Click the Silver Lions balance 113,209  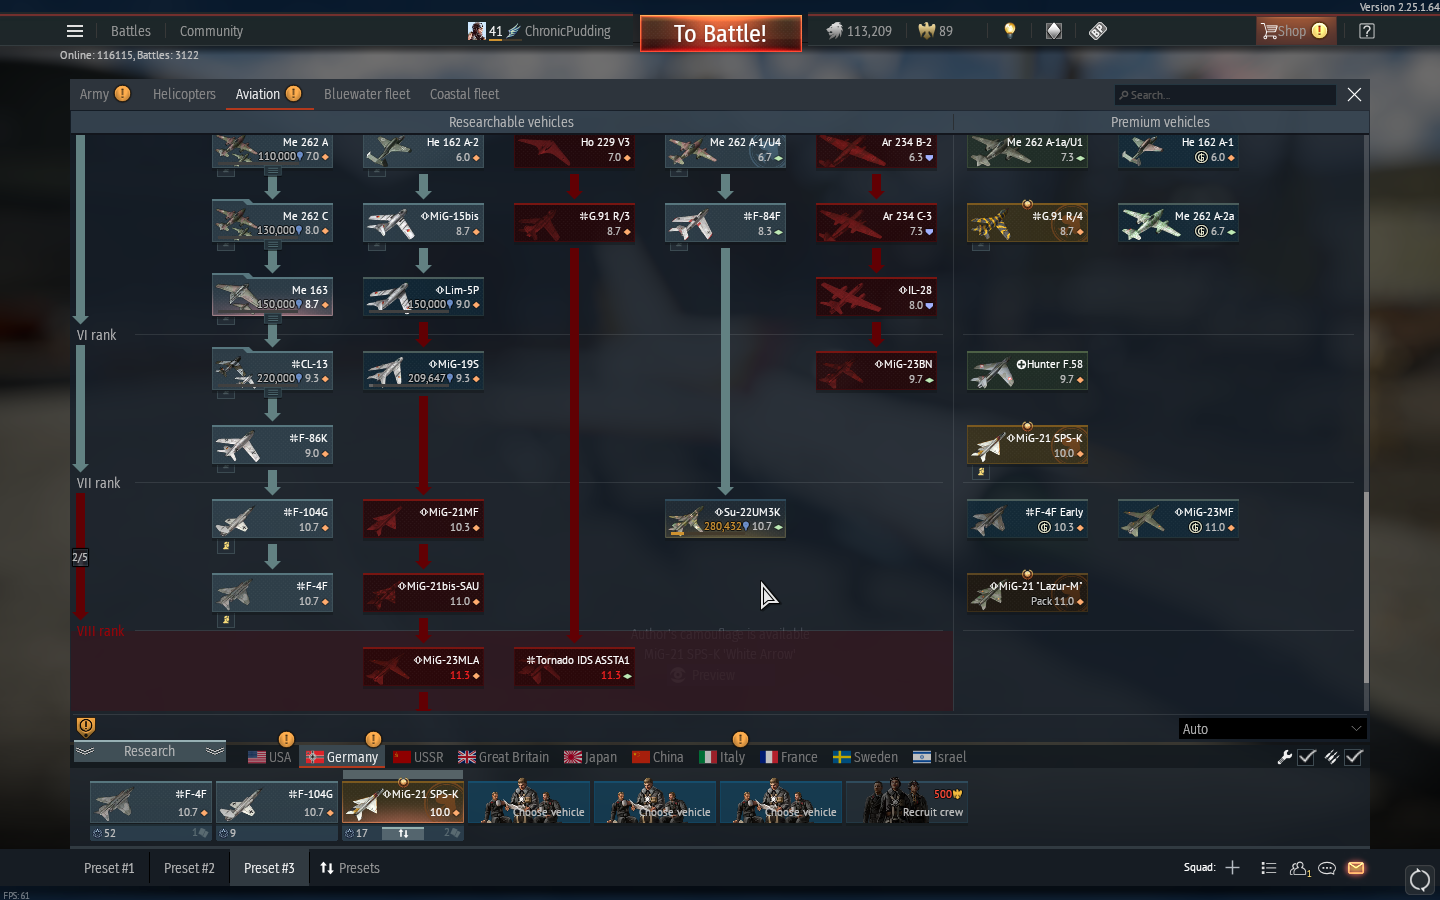859,31
